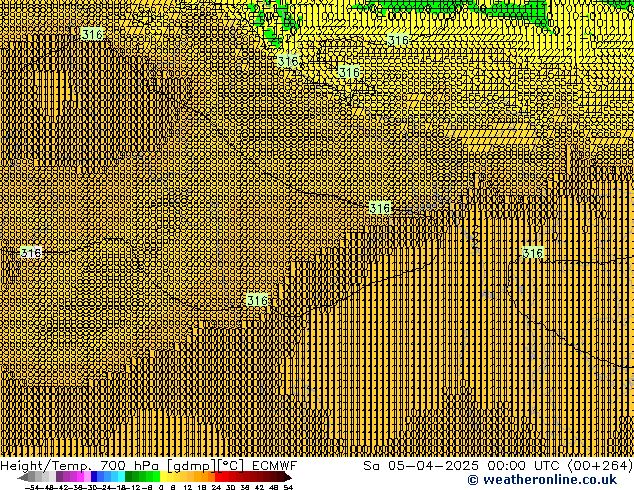Click the "54" legend scale label
Viewport: 634px width, 490px height.
click(288, 487)
